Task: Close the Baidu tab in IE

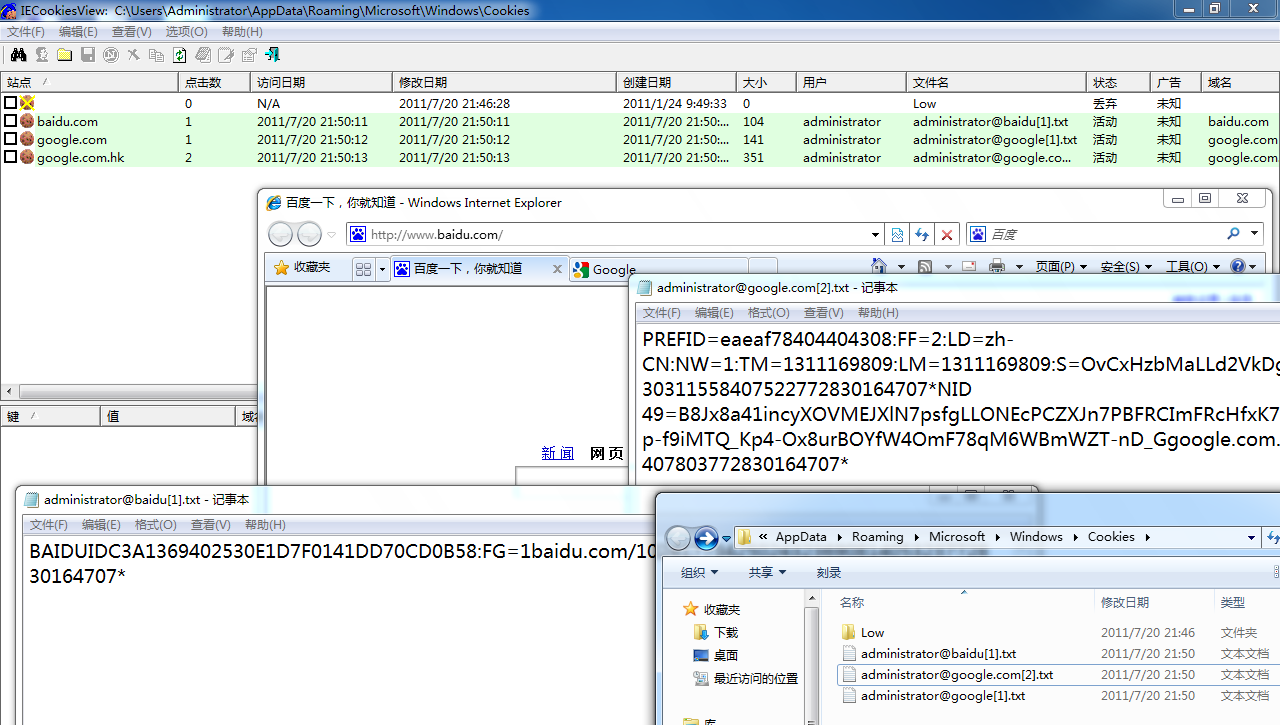Action: click(558, 268)
